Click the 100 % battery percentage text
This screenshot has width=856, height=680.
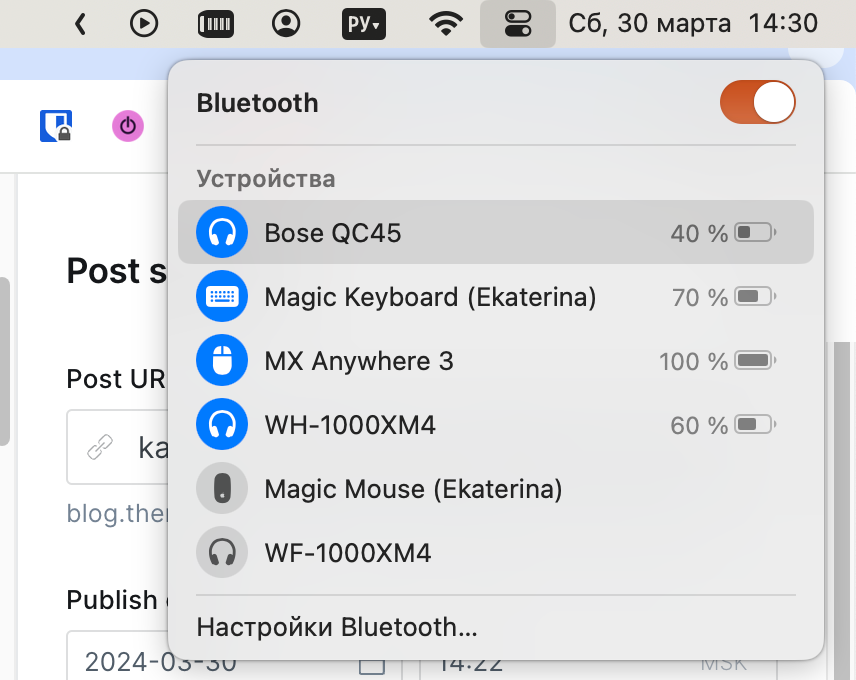pos(693,361)
